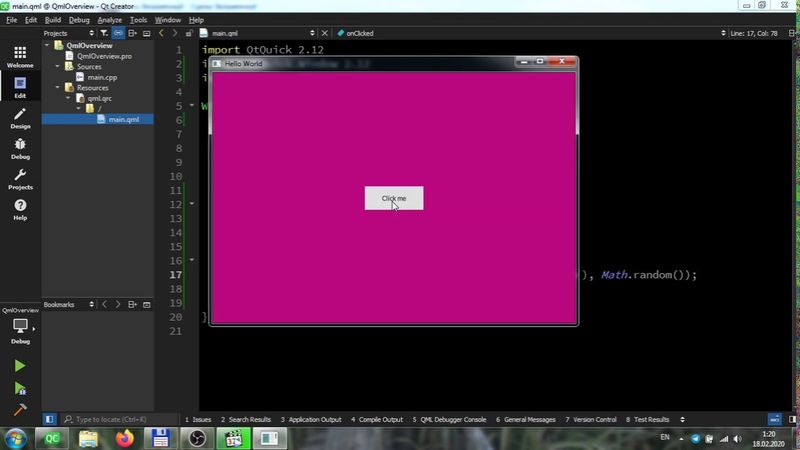Click the filter tree icon in Projects pane
This screenshot has height=450, width=800.
(x=104, y=33)
